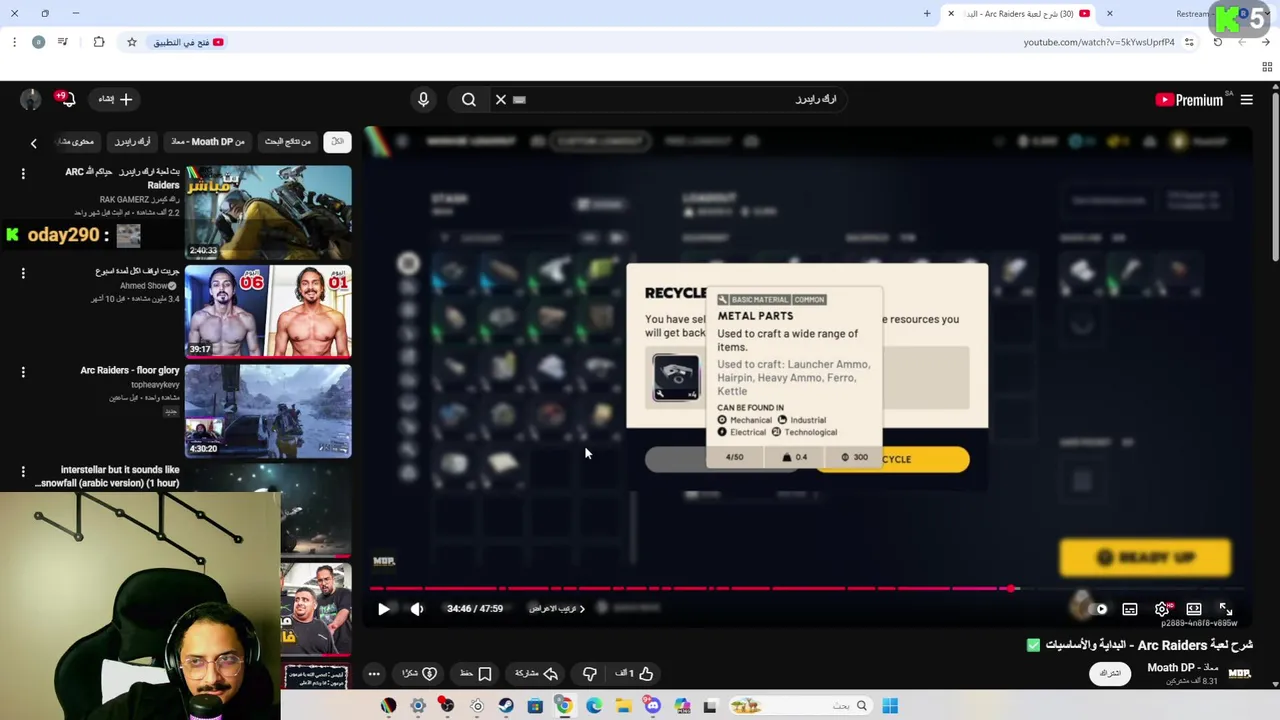This screenshot has height=720, width=1280.
Task: Like the video (thumbs up)
Action: pyautogui.click(x=634, y=674)
